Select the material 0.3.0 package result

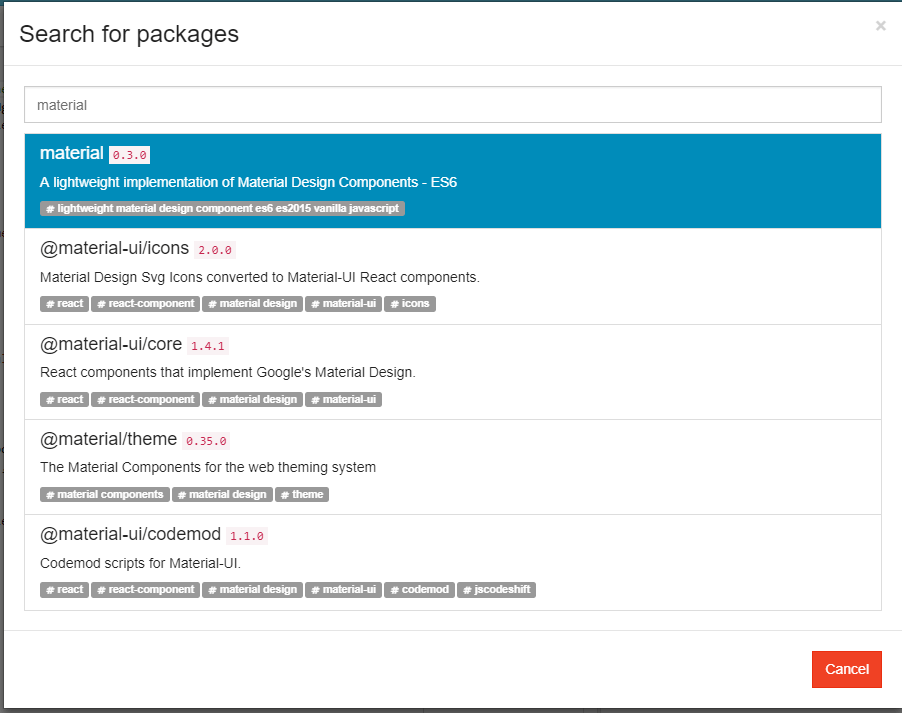point(453,181)
